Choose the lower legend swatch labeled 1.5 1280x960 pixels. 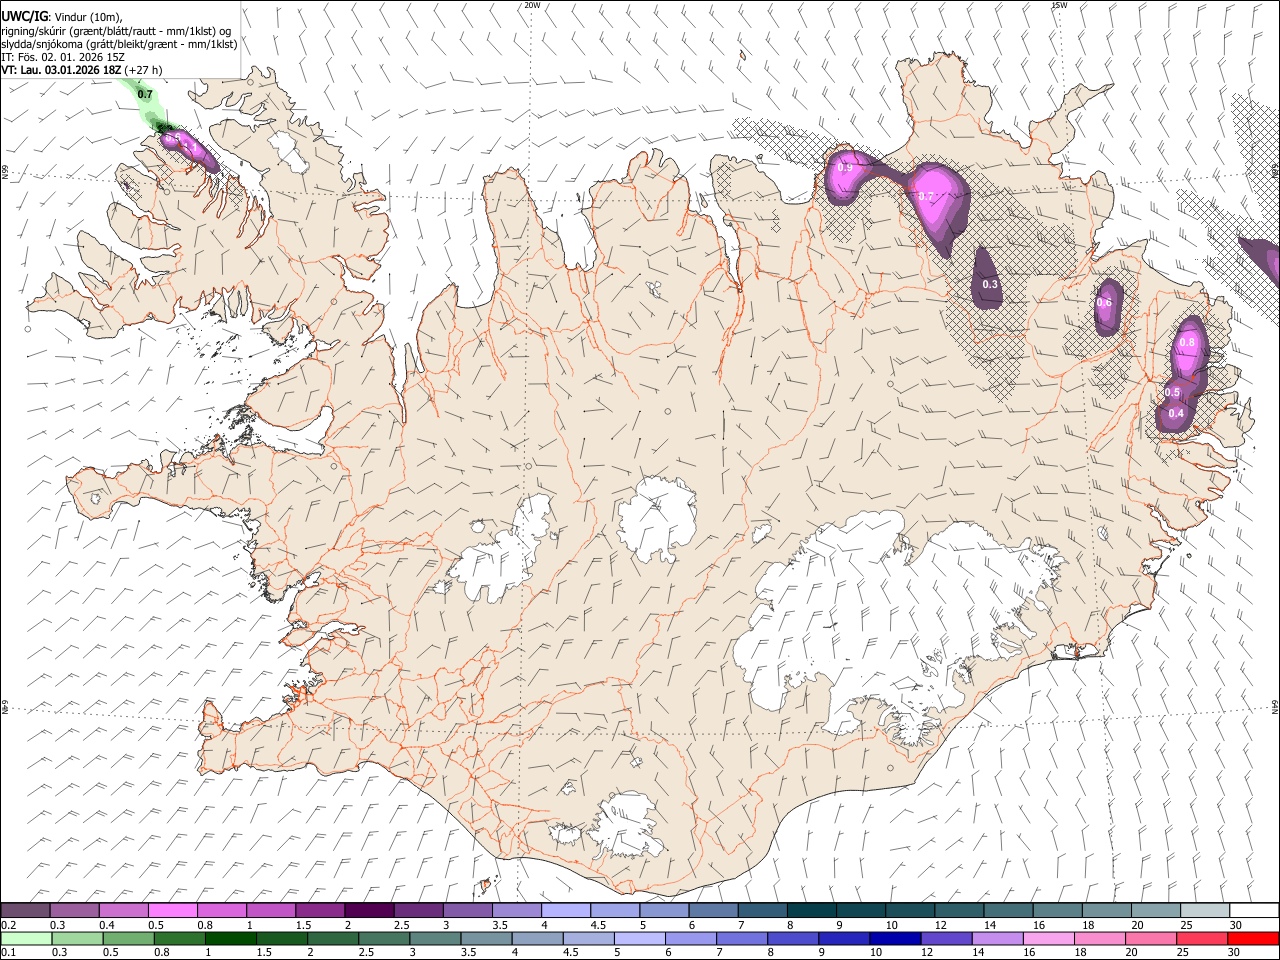point(281,938)
